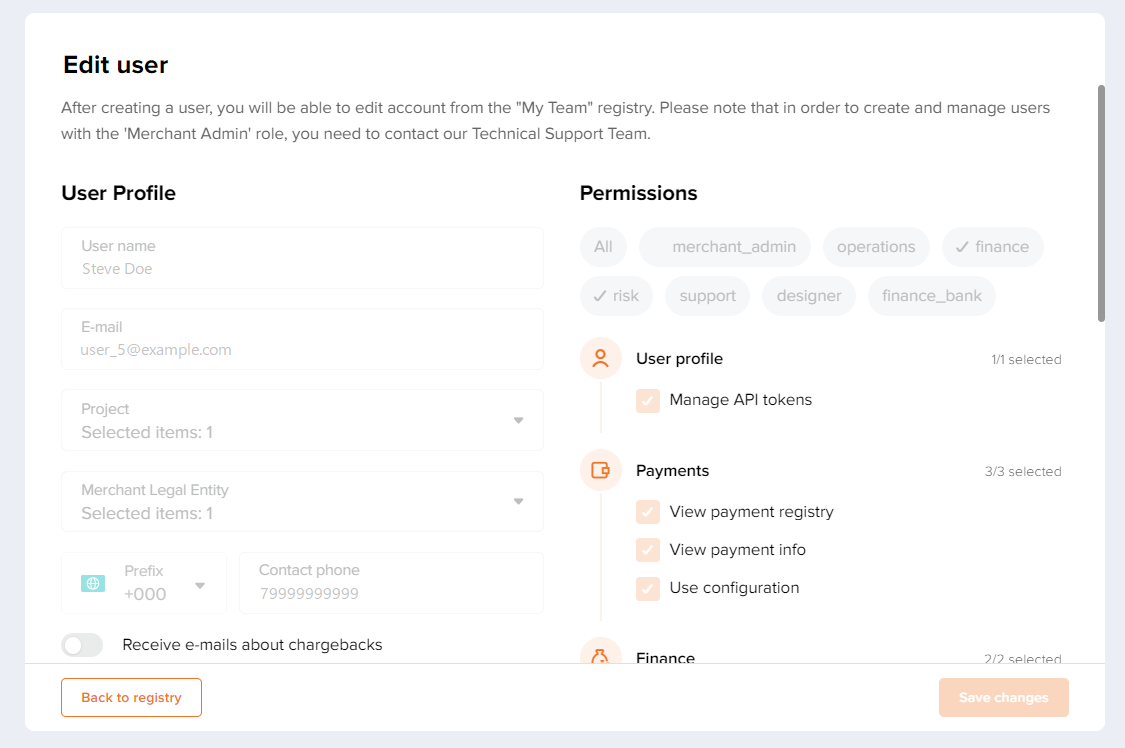The width and height of the screenshot is (1125, 748).
Task: Open the Project dropdown
Action: [x=302, y=420]
